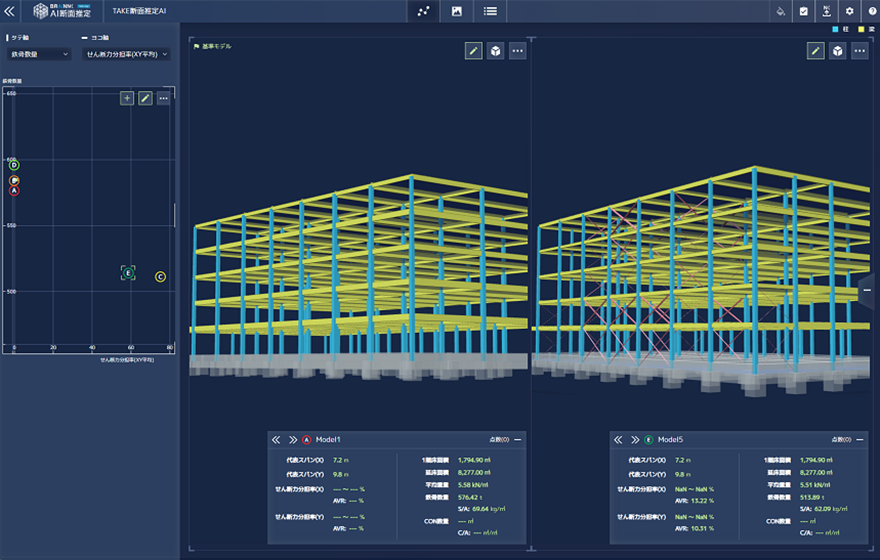Collapse the left sidebar with double-chevron icon

click(9, 11)
